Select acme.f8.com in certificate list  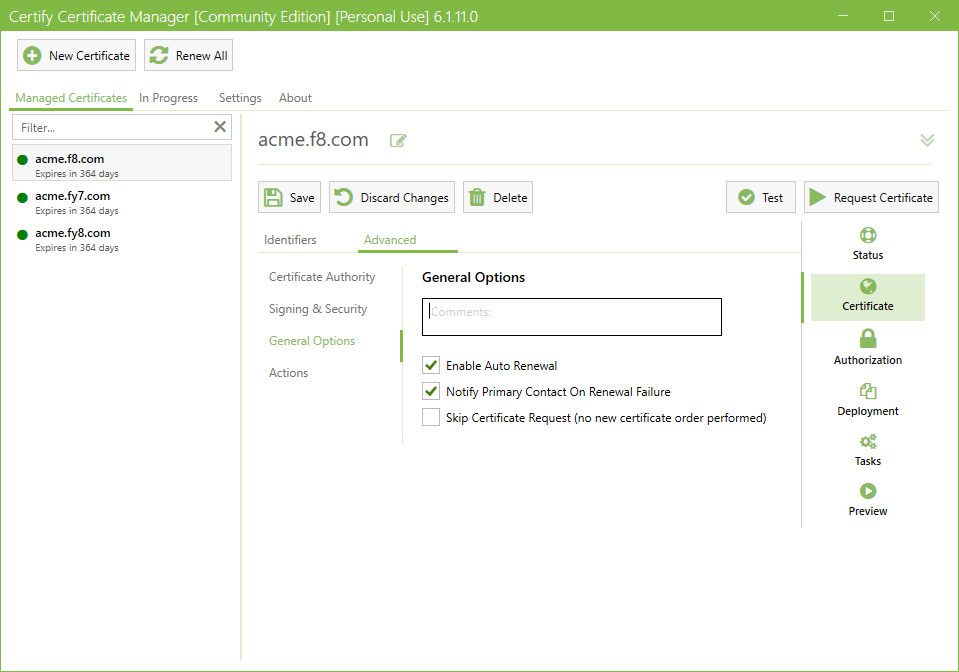(x=122, y=163)
